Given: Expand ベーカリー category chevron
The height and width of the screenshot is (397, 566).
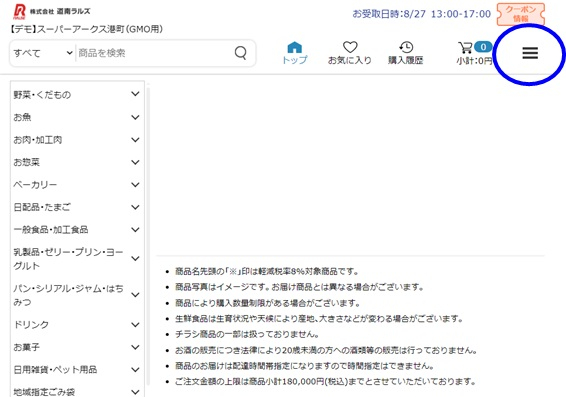Looking at the screenshot, I should (x=135, y=185).
